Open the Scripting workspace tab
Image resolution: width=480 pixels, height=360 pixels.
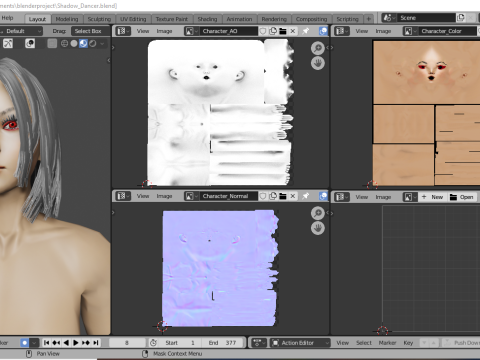347,19
